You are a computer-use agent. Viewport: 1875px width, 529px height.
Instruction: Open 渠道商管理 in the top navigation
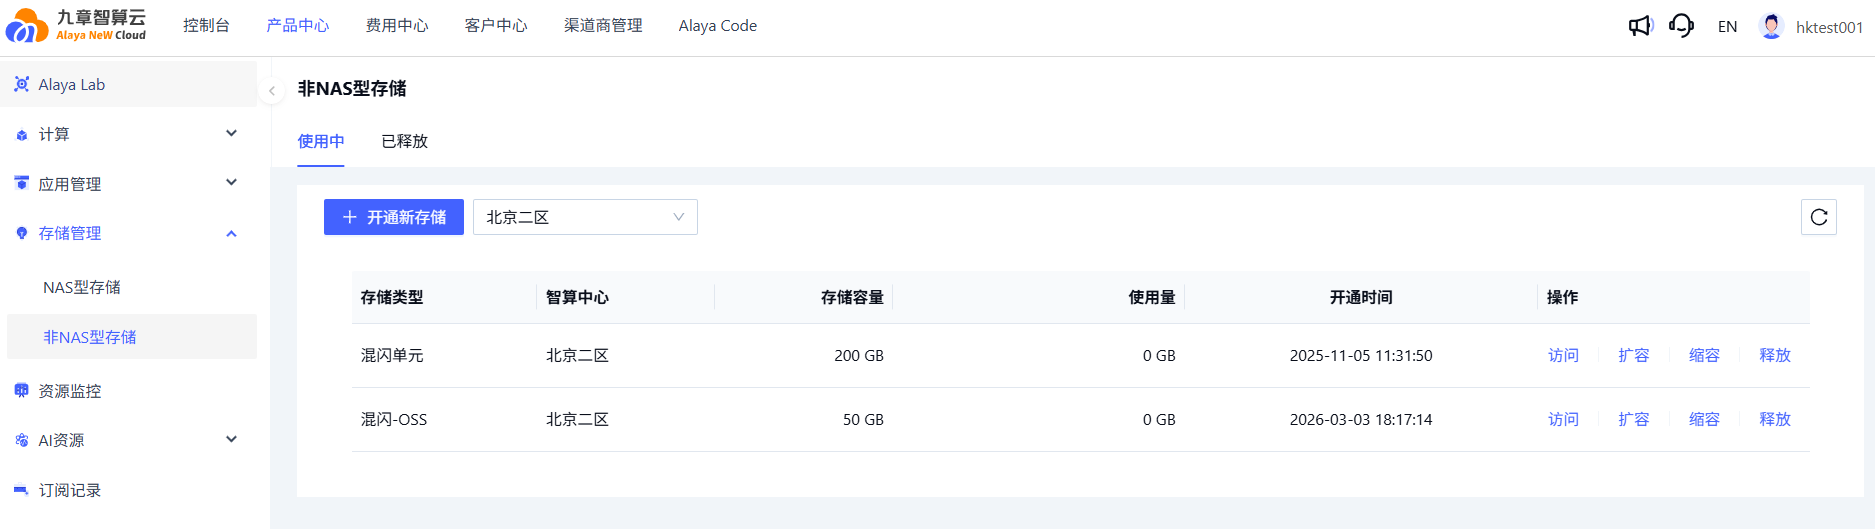pos(603,26)
